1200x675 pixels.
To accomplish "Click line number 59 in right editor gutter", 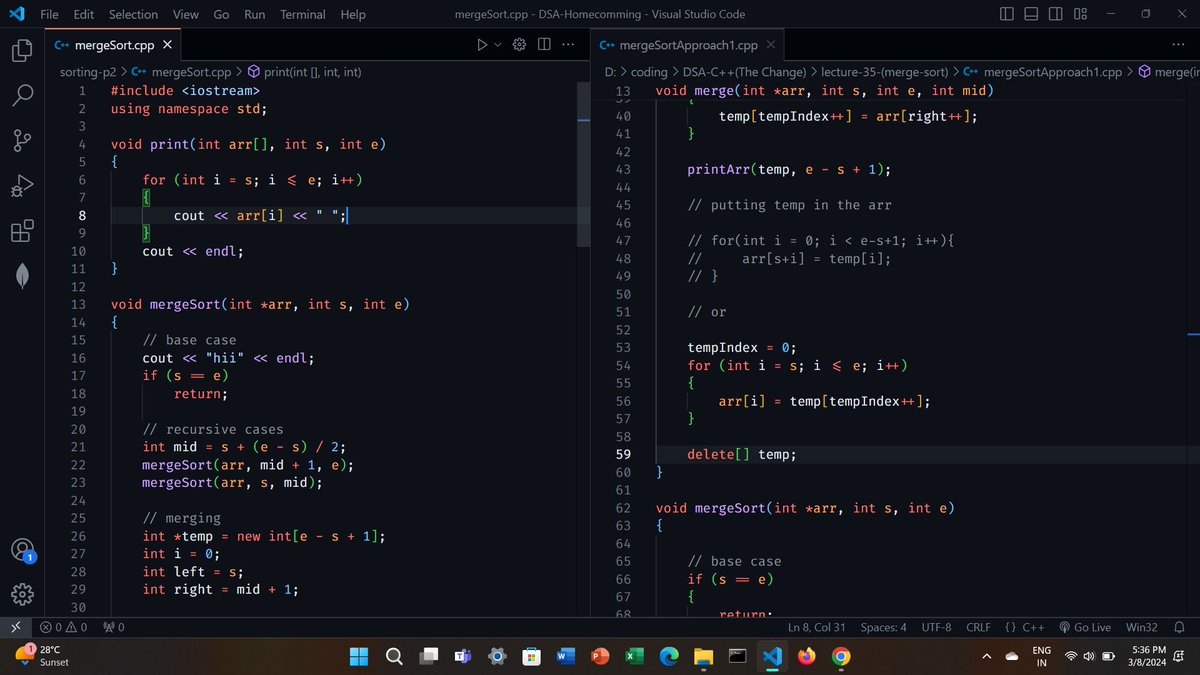I will (623, 454).
